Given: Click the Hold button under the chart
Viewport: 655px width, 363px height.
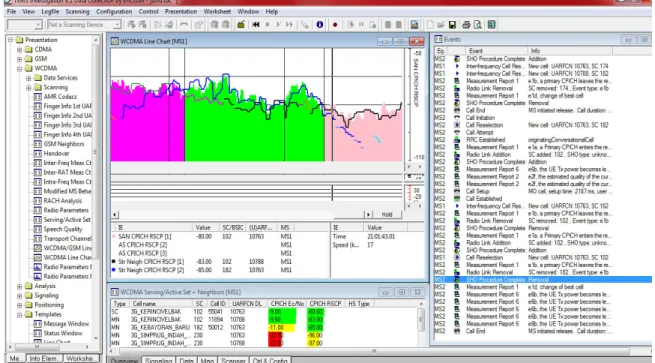Looking at the screenshot, I should tap(387, 214).
